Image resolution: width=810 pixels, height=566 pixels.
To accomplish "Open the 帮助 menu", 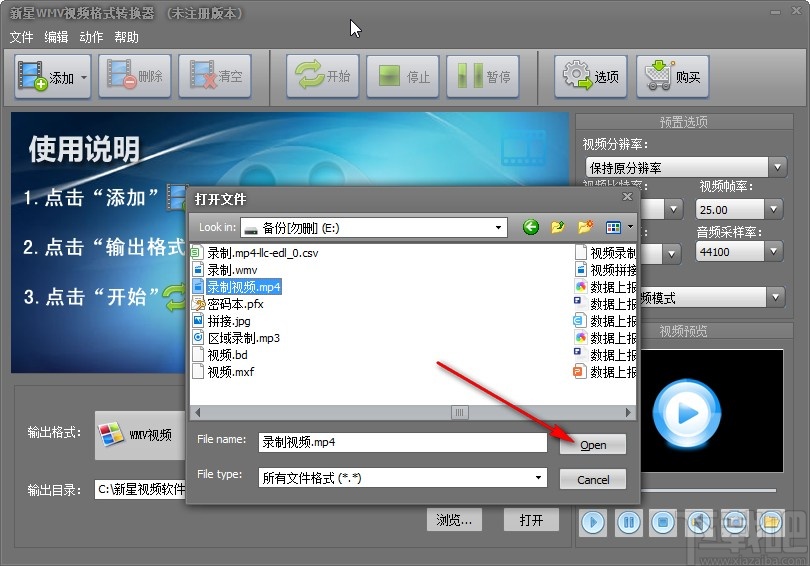I will click(127, 37).
